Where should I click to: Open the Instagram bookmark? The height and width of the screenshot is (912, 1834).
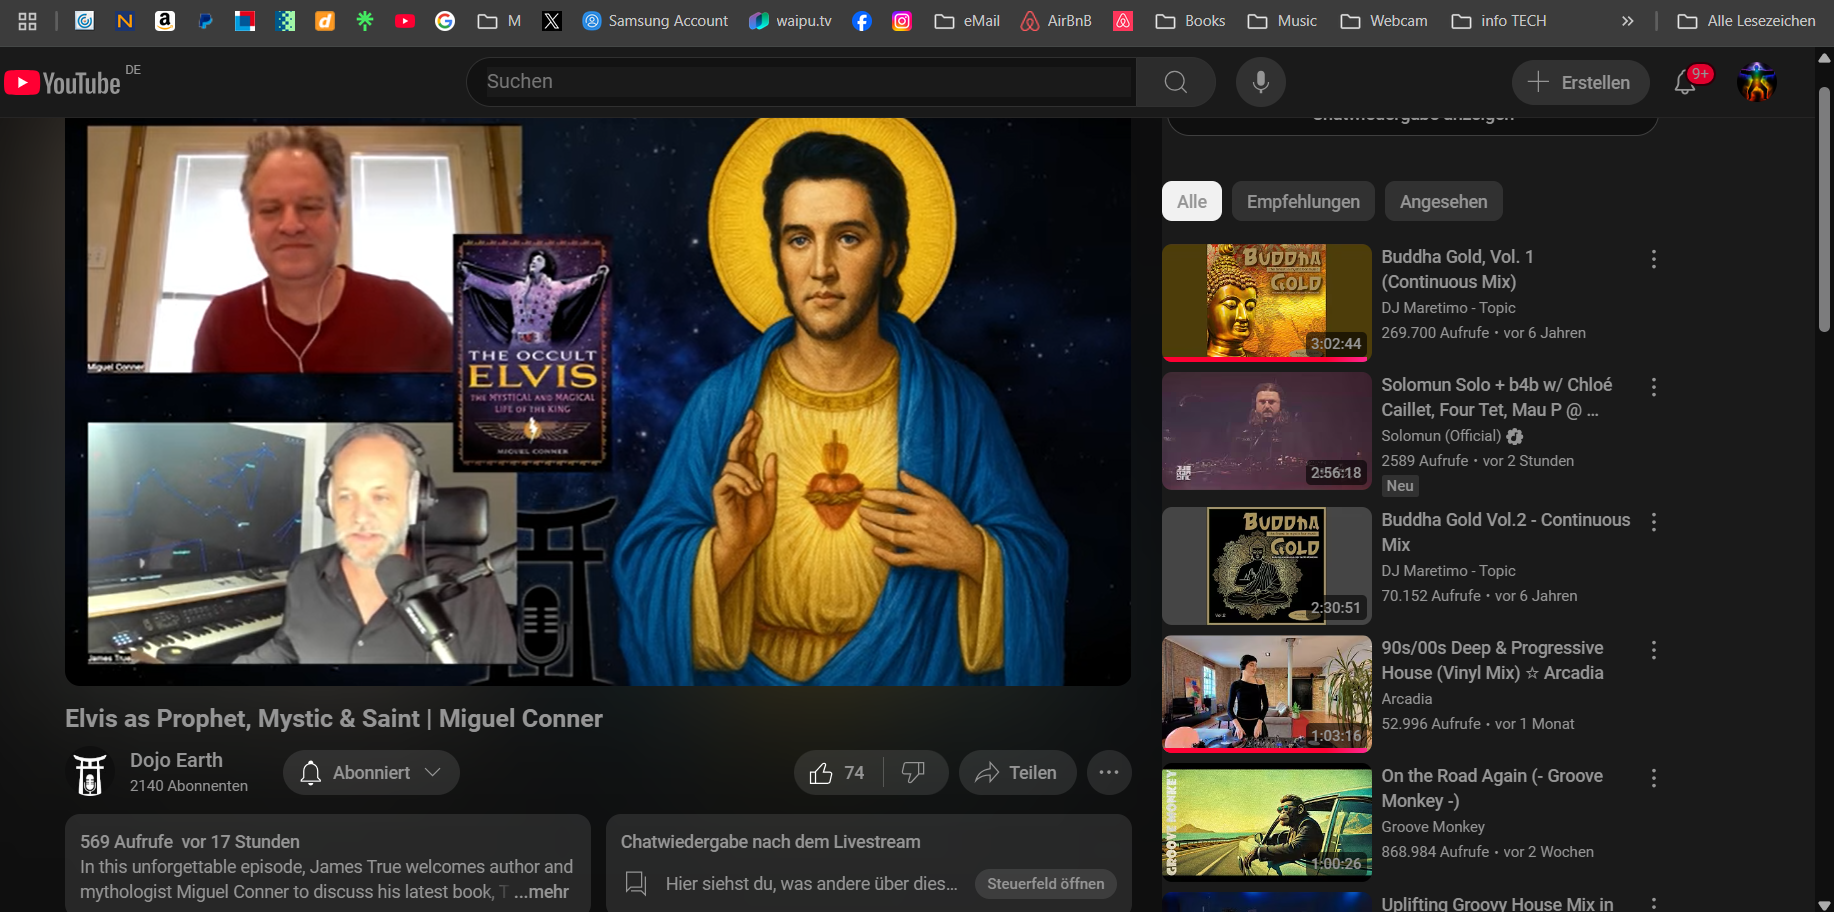902,21
